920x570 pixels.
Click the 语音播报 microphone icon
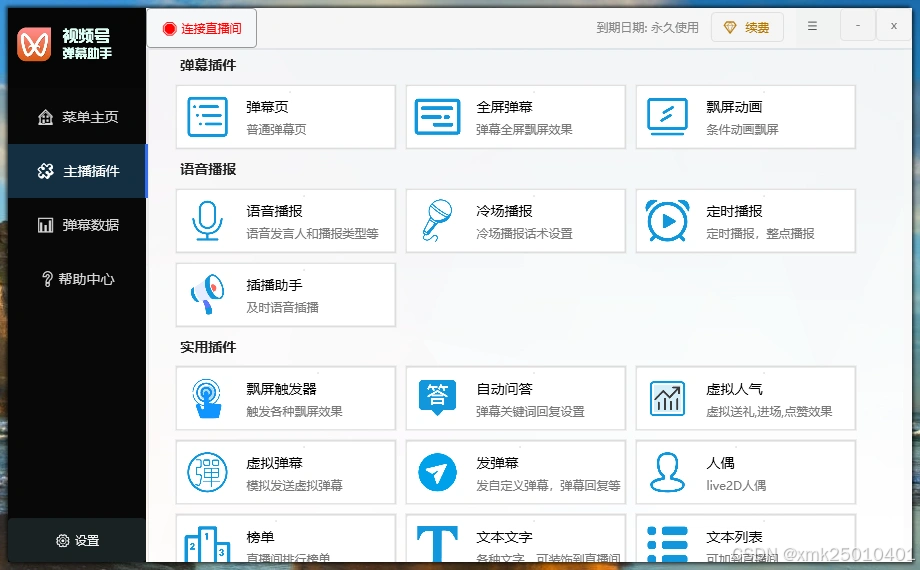207,221
